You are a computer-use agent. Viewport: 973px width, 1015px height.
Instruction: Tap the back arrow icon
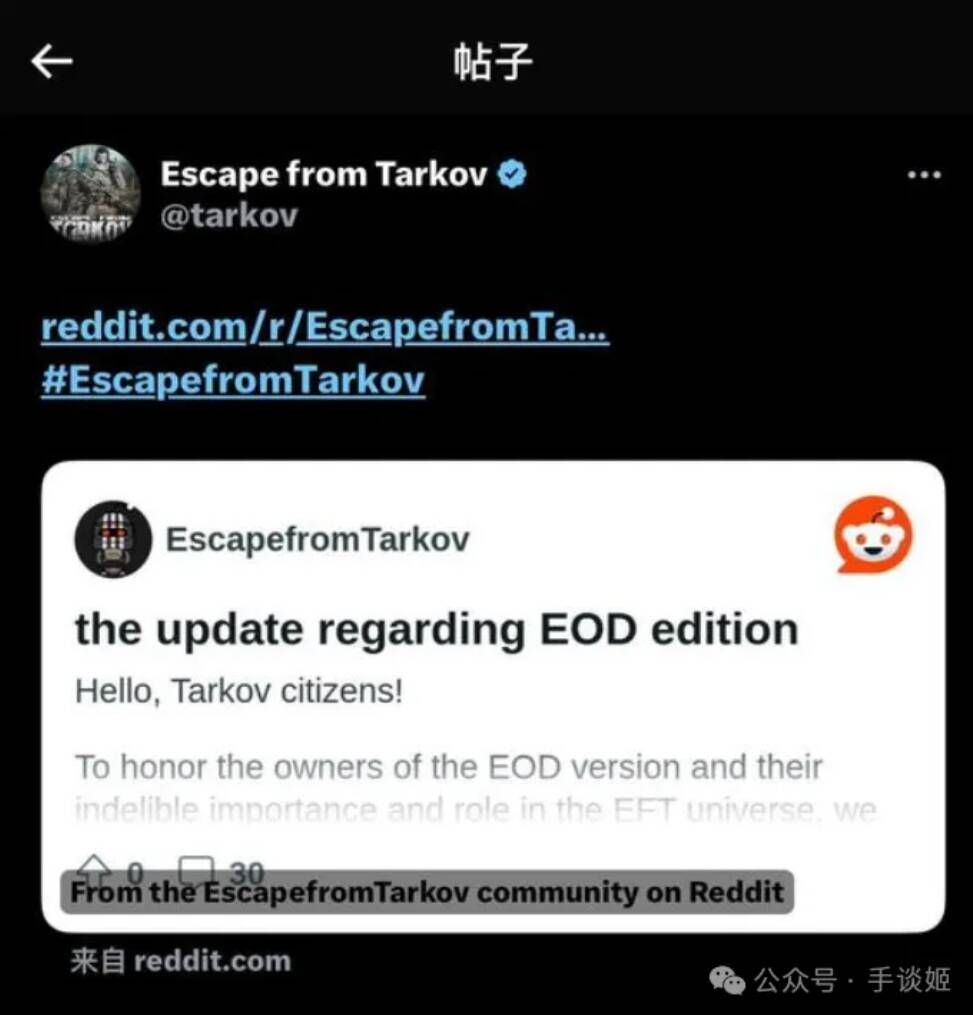(x=52, y=61)
